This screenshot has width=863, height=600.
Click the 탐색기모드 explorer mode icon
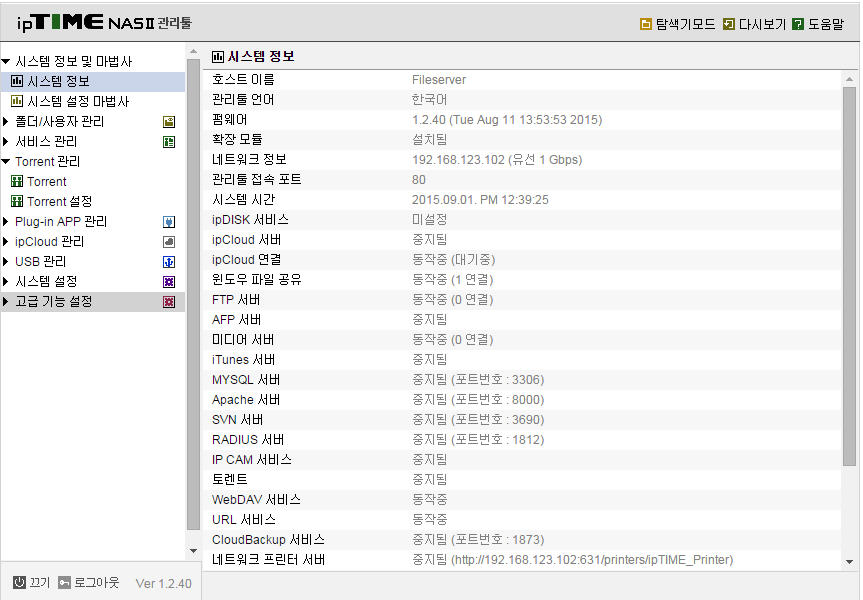pos(646,24)
